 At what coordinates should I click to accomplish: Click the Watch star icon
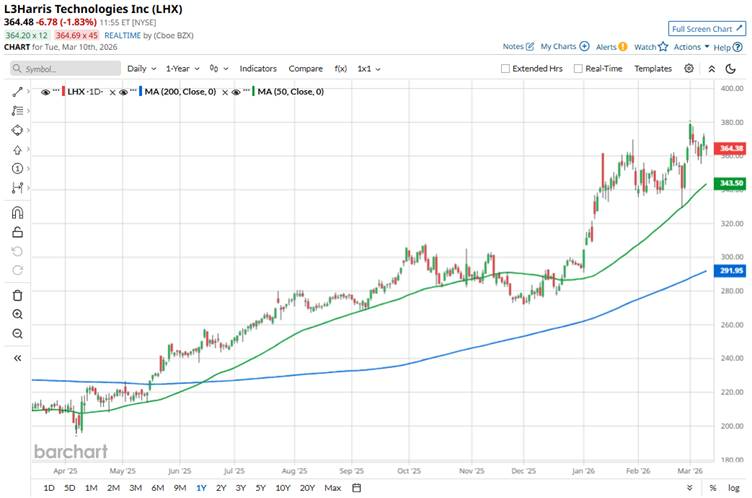[663, 47]
